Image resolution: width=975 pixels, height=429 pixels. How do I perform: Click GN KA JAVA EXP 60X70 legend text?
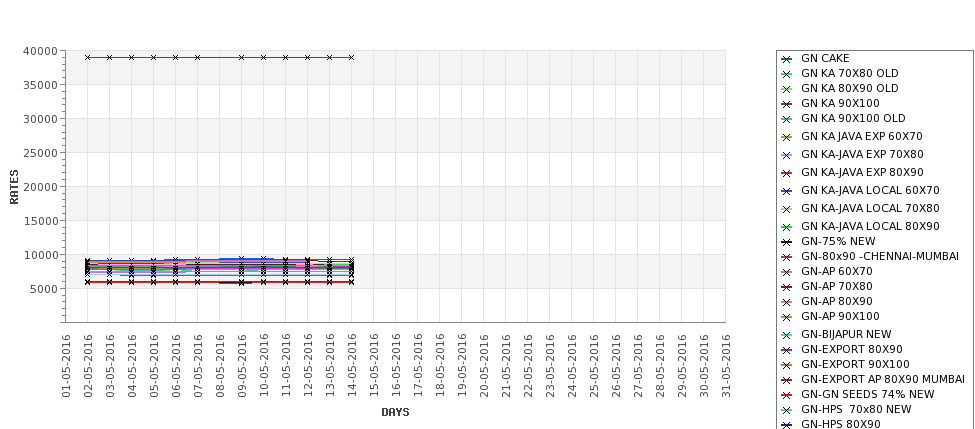tap(861, 136)
